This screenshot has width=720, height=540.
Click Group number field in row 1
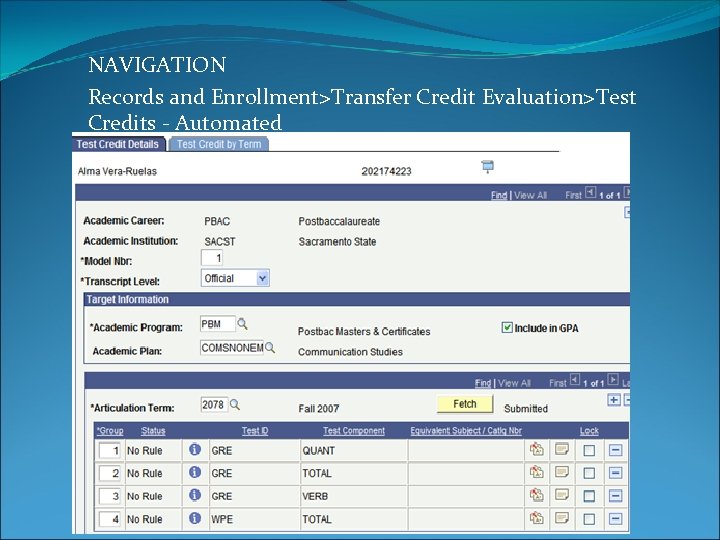pyautogui.click(x=110, y=450)
